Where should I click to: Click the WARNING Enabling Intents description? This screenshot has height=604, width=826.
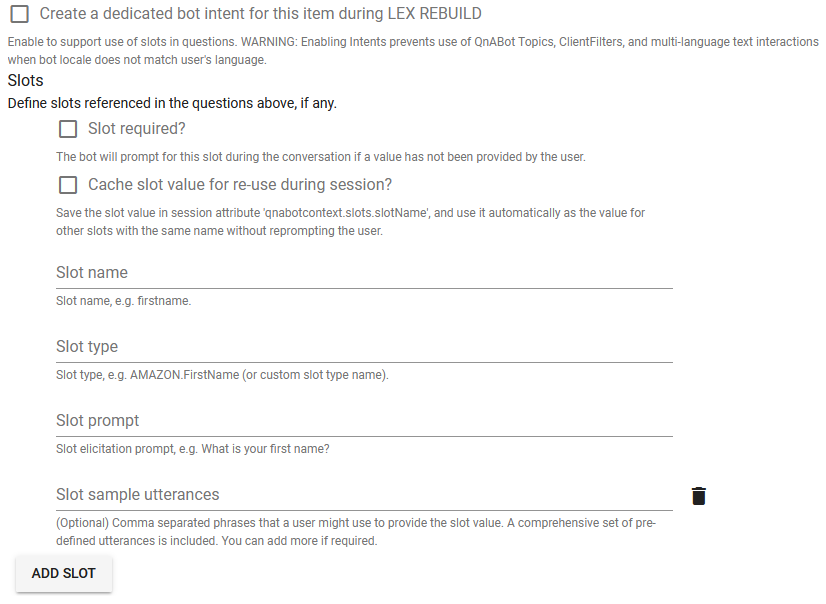[x=413, y=51]
